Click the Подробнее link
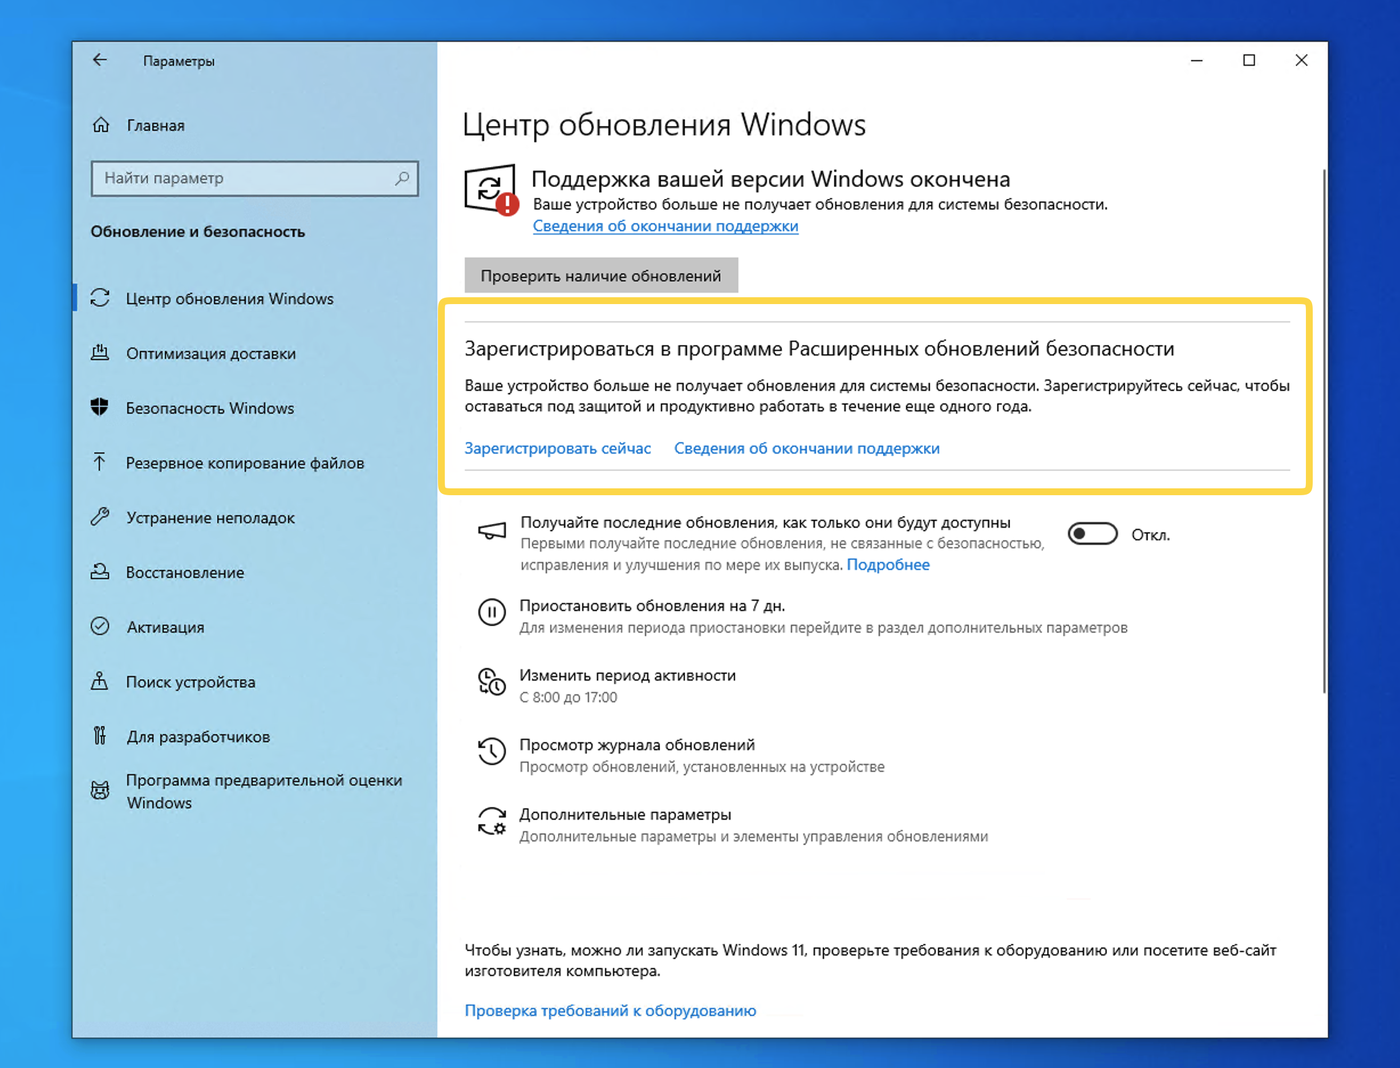Image resolution: width=1400 pixels, height=1068 pixels. (x=888, y=564)
